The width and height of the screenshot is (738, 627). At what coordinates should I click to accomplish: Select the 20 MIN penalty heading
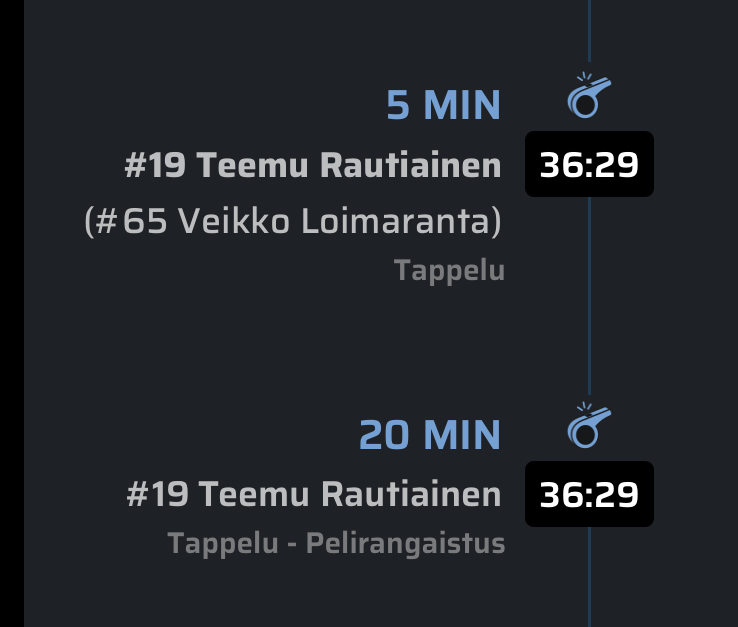[x=429, y=435]
